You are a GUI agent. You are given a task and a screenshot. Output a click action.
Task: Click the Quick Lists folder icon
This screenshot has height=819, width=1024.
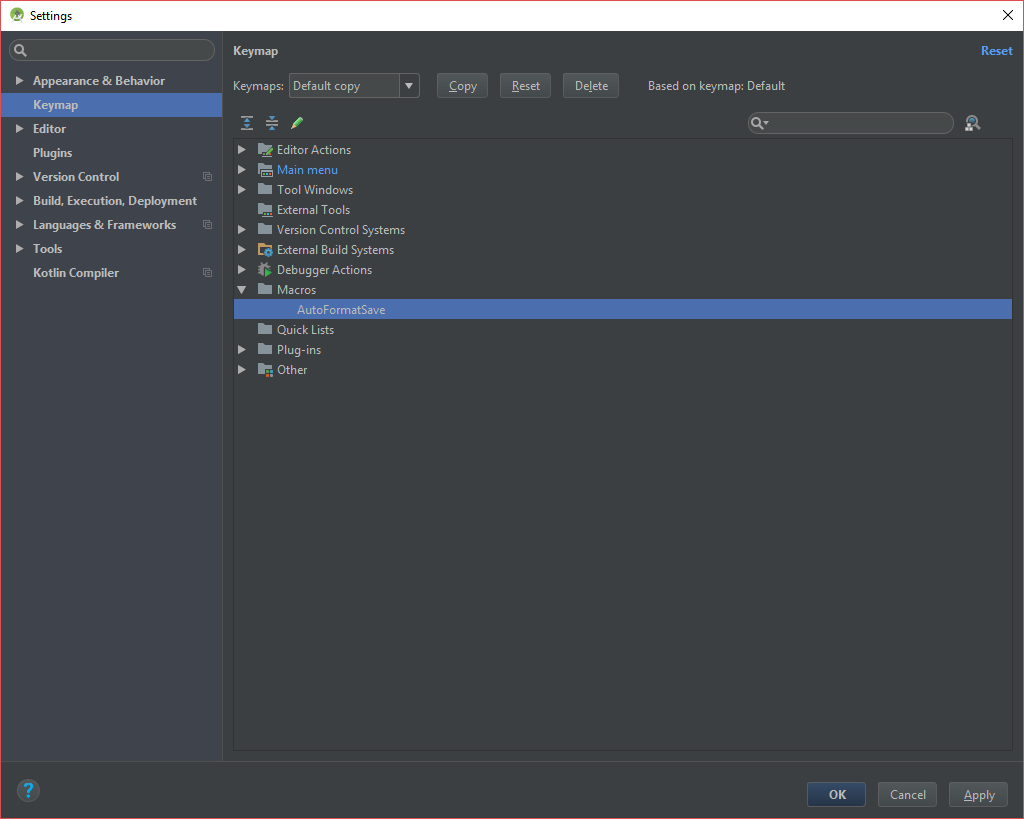[265, 329]
